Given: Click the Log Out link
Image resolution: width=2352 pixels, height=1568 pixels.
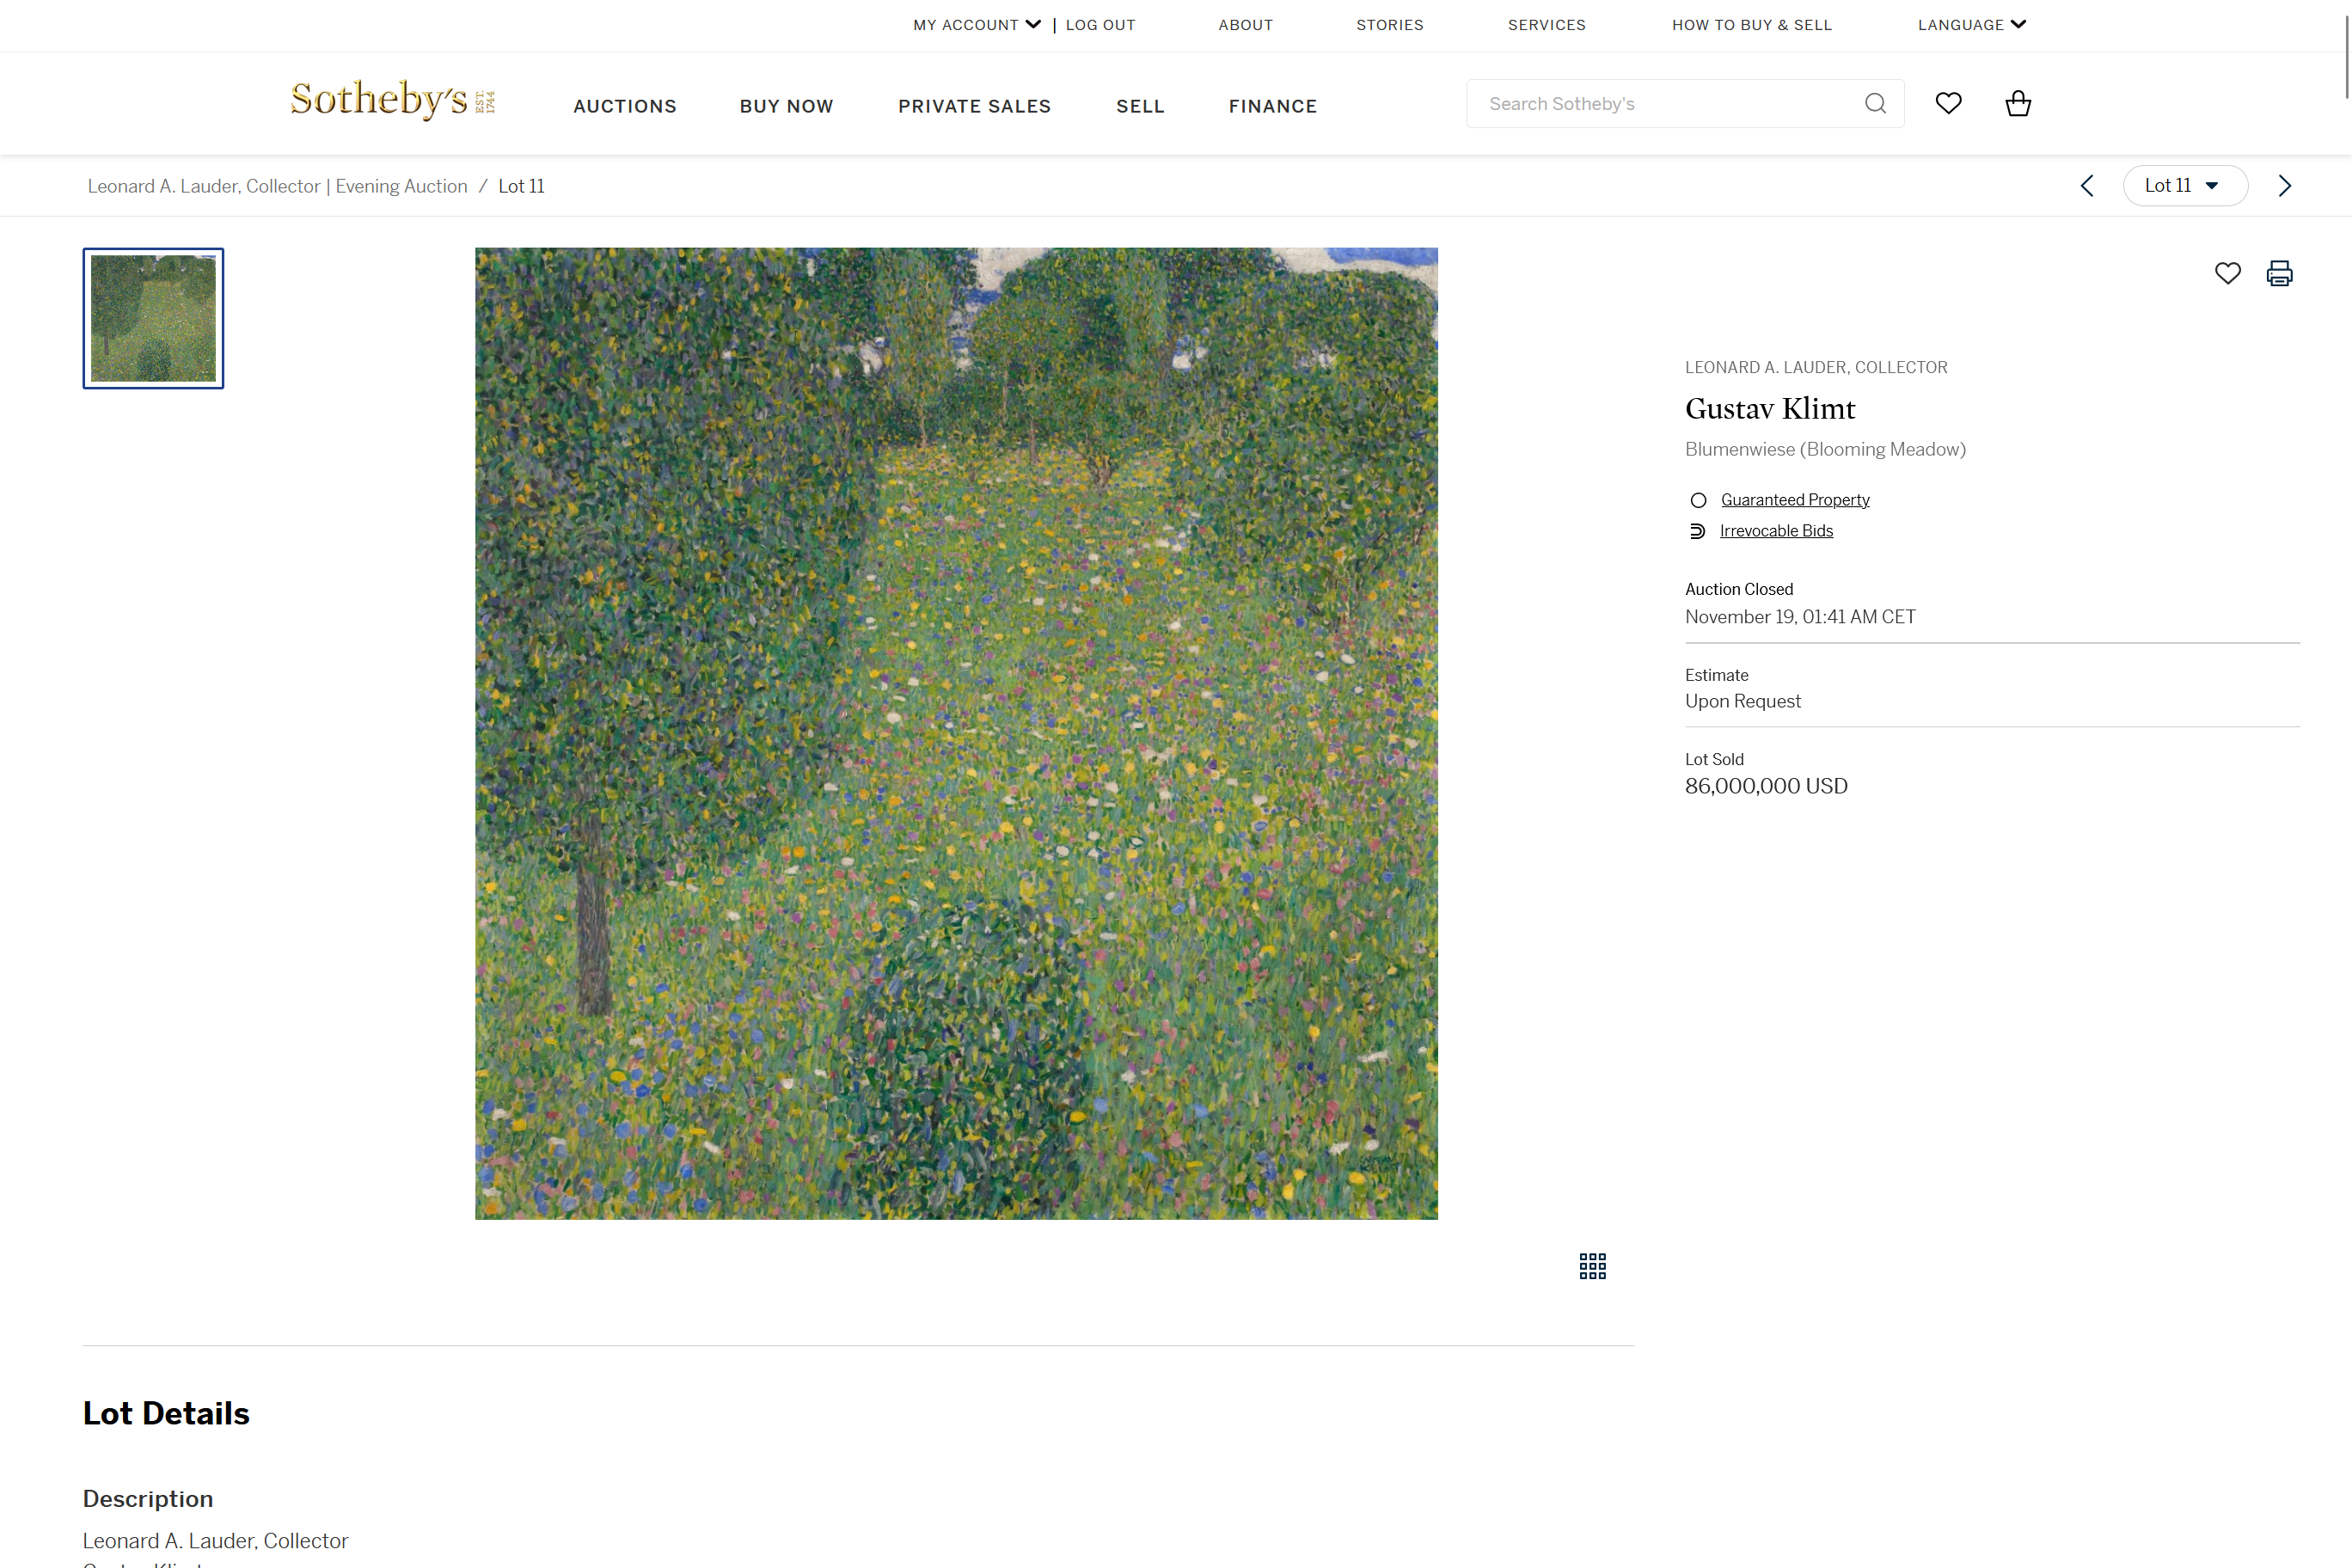Looking at the screenshot, I should click(x=1100, y=25).
